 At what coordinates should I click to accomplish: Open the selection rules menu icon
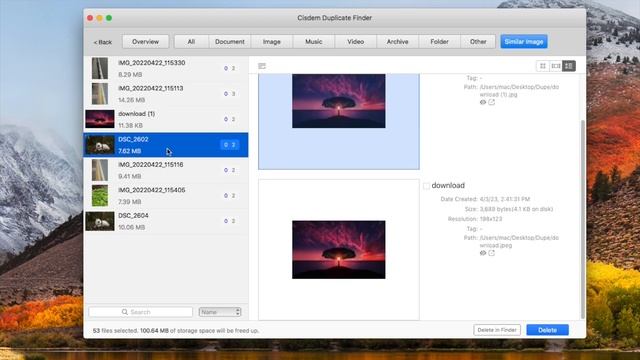(x=262, y=66)
